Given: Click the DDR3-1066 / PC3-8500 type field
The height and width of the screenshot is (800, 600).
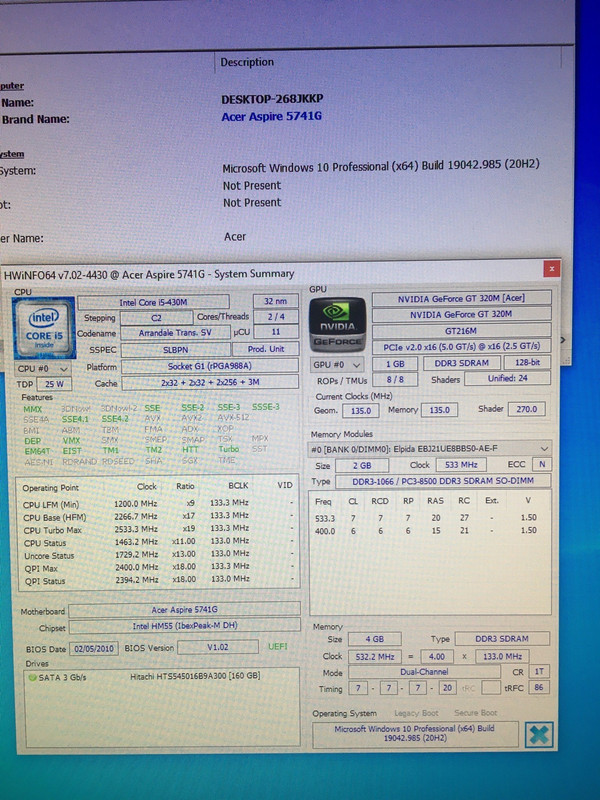Looking at the screenshot, I should pyautogui.click(x=442, y=481).
